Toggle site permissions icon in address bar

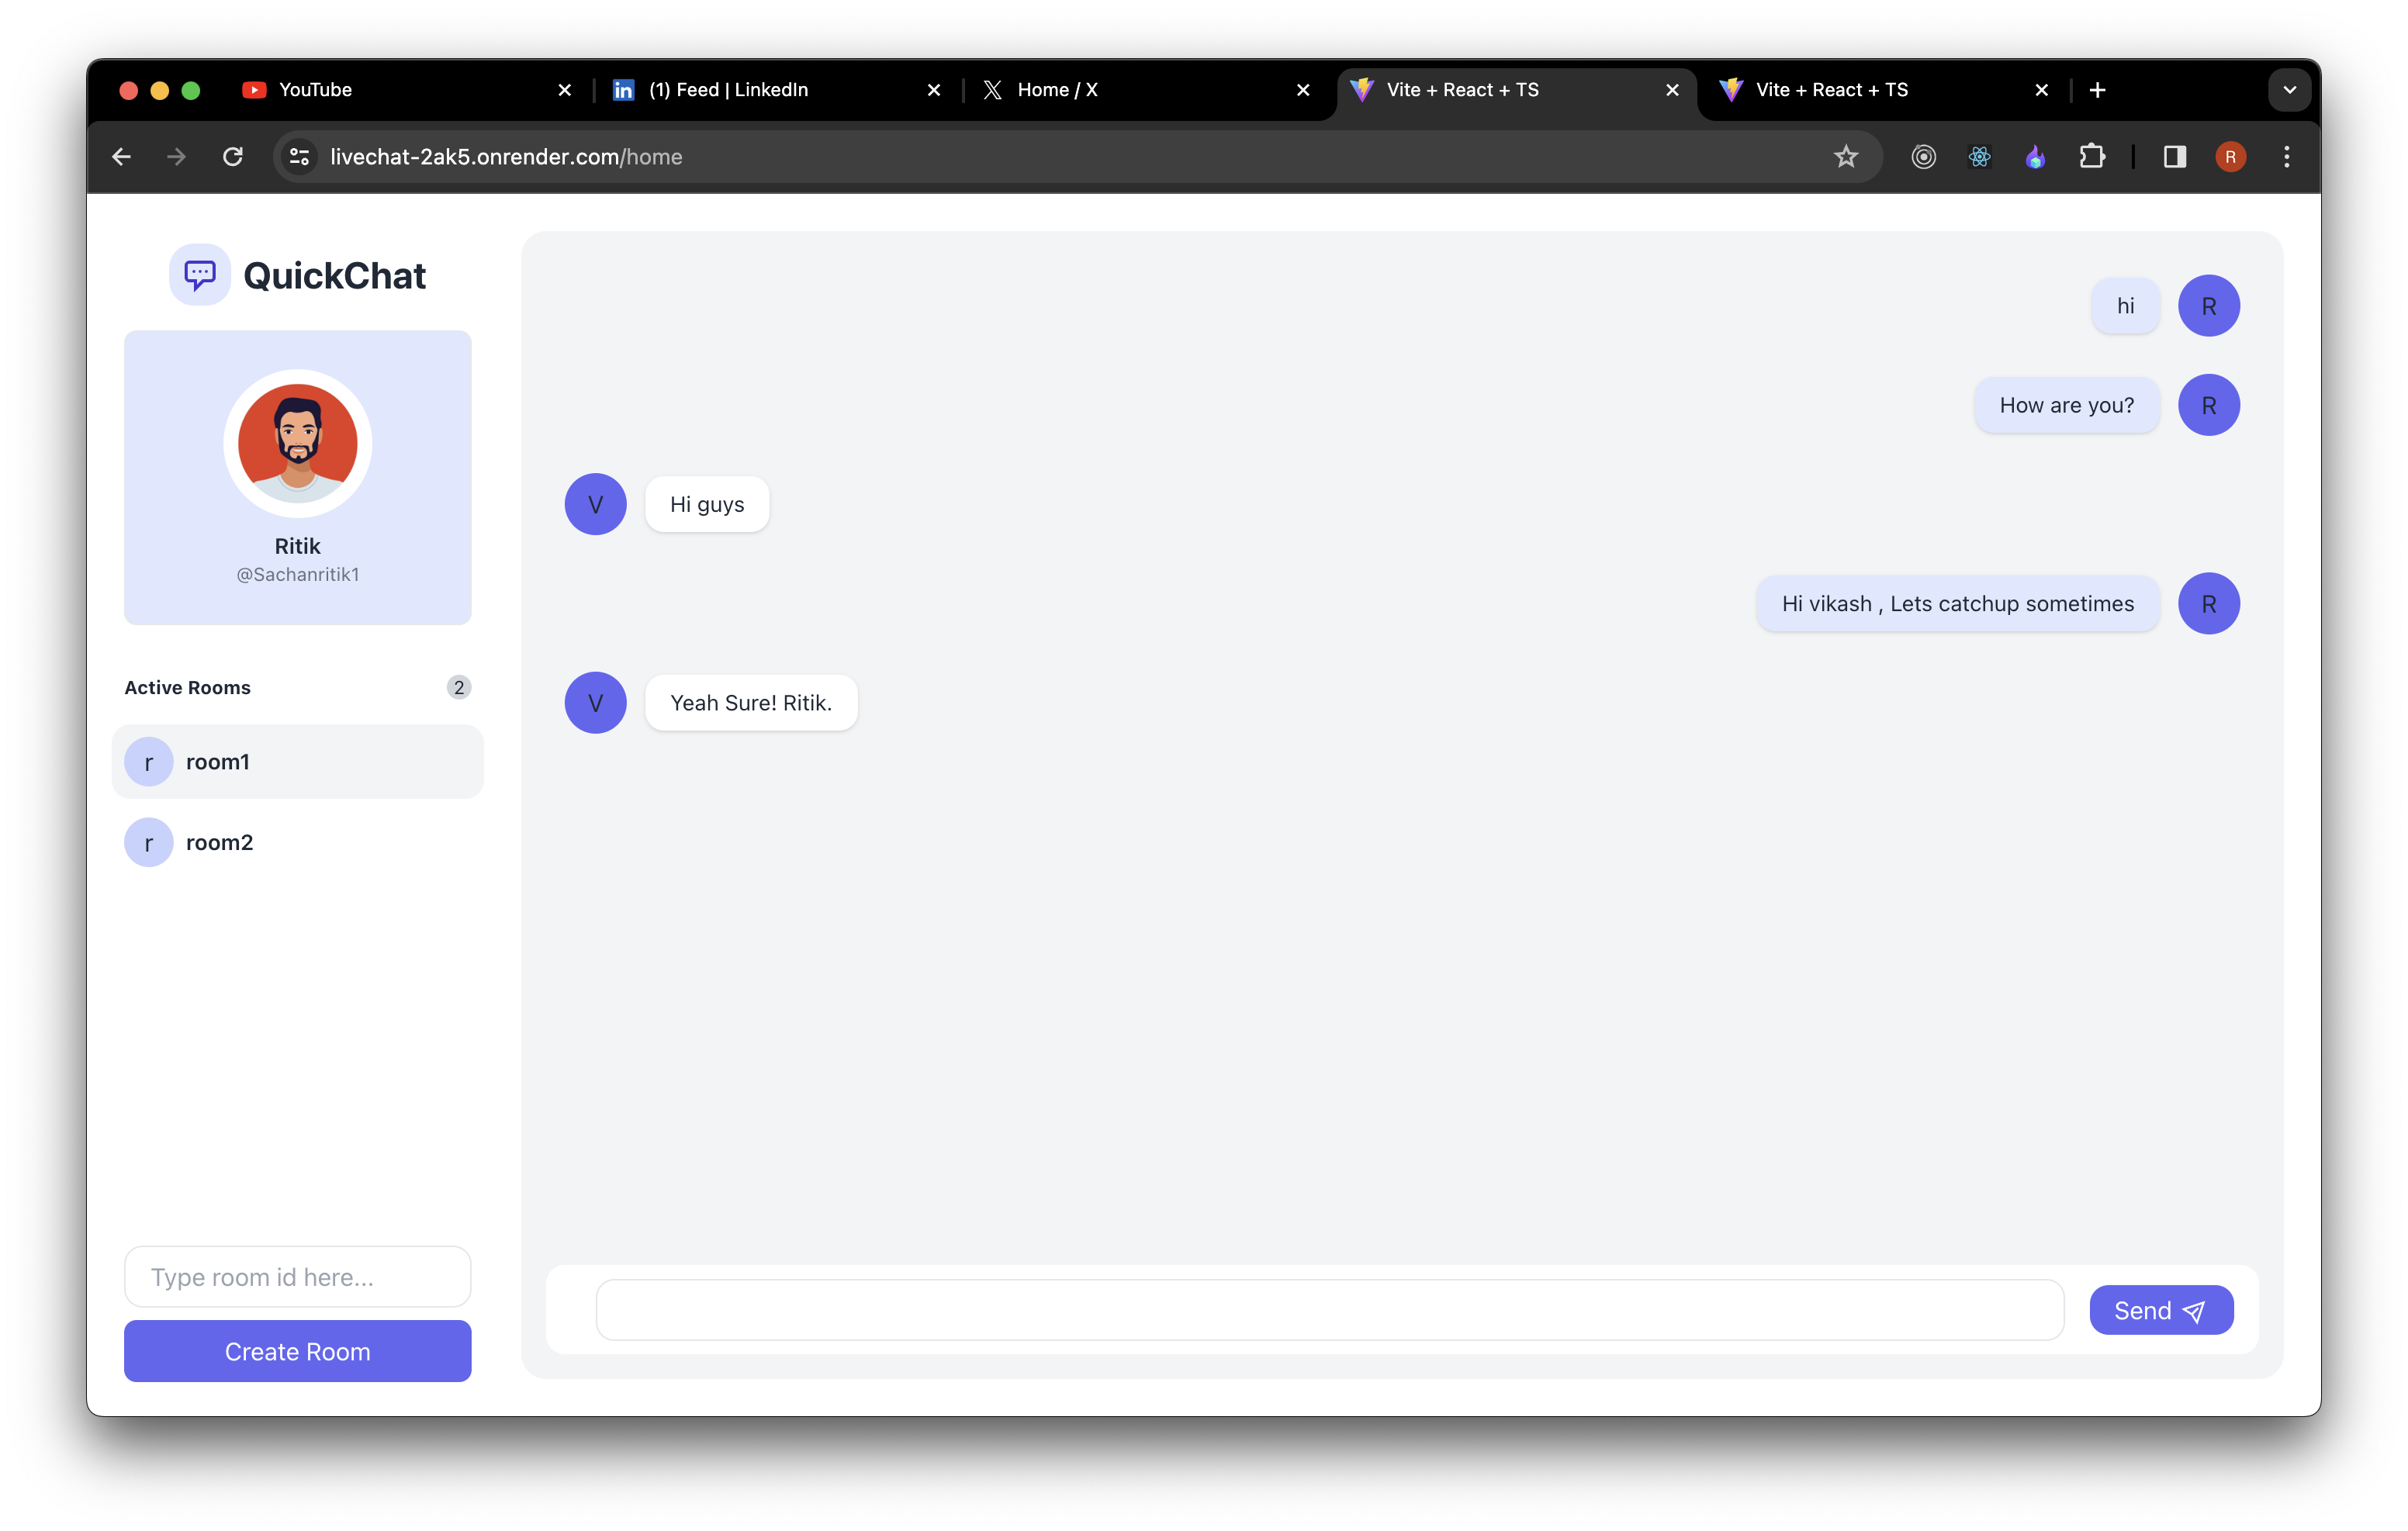(x=298, y=156)
